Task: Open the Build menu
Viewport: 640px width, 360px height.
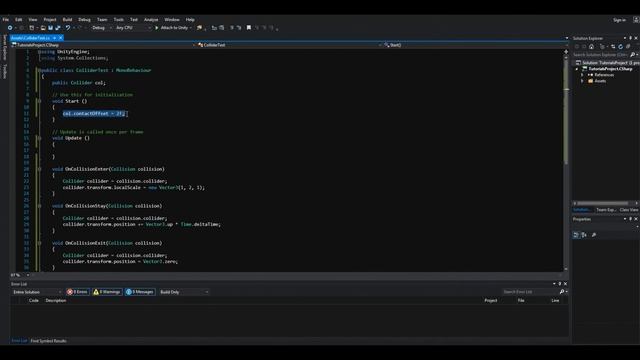Action: pyautogui.click(x=67, y=20)
